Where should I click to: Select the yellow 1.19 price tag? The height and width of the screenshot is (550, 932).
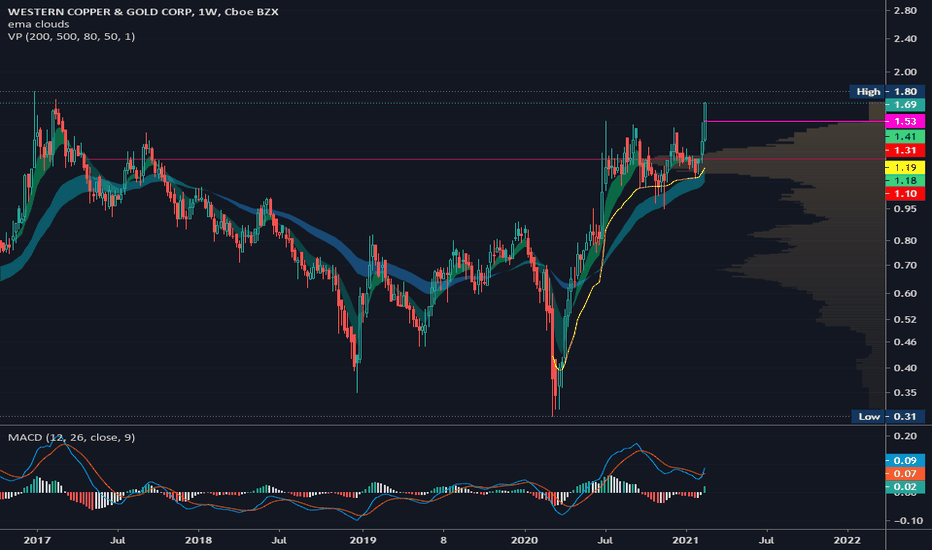coord(905,168)
